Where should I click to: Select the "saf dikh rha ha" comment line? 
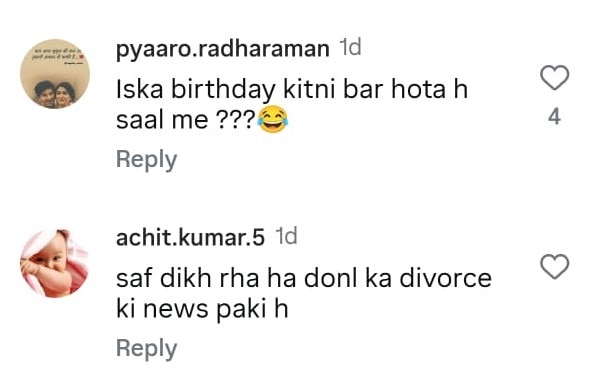coord(304,278)
